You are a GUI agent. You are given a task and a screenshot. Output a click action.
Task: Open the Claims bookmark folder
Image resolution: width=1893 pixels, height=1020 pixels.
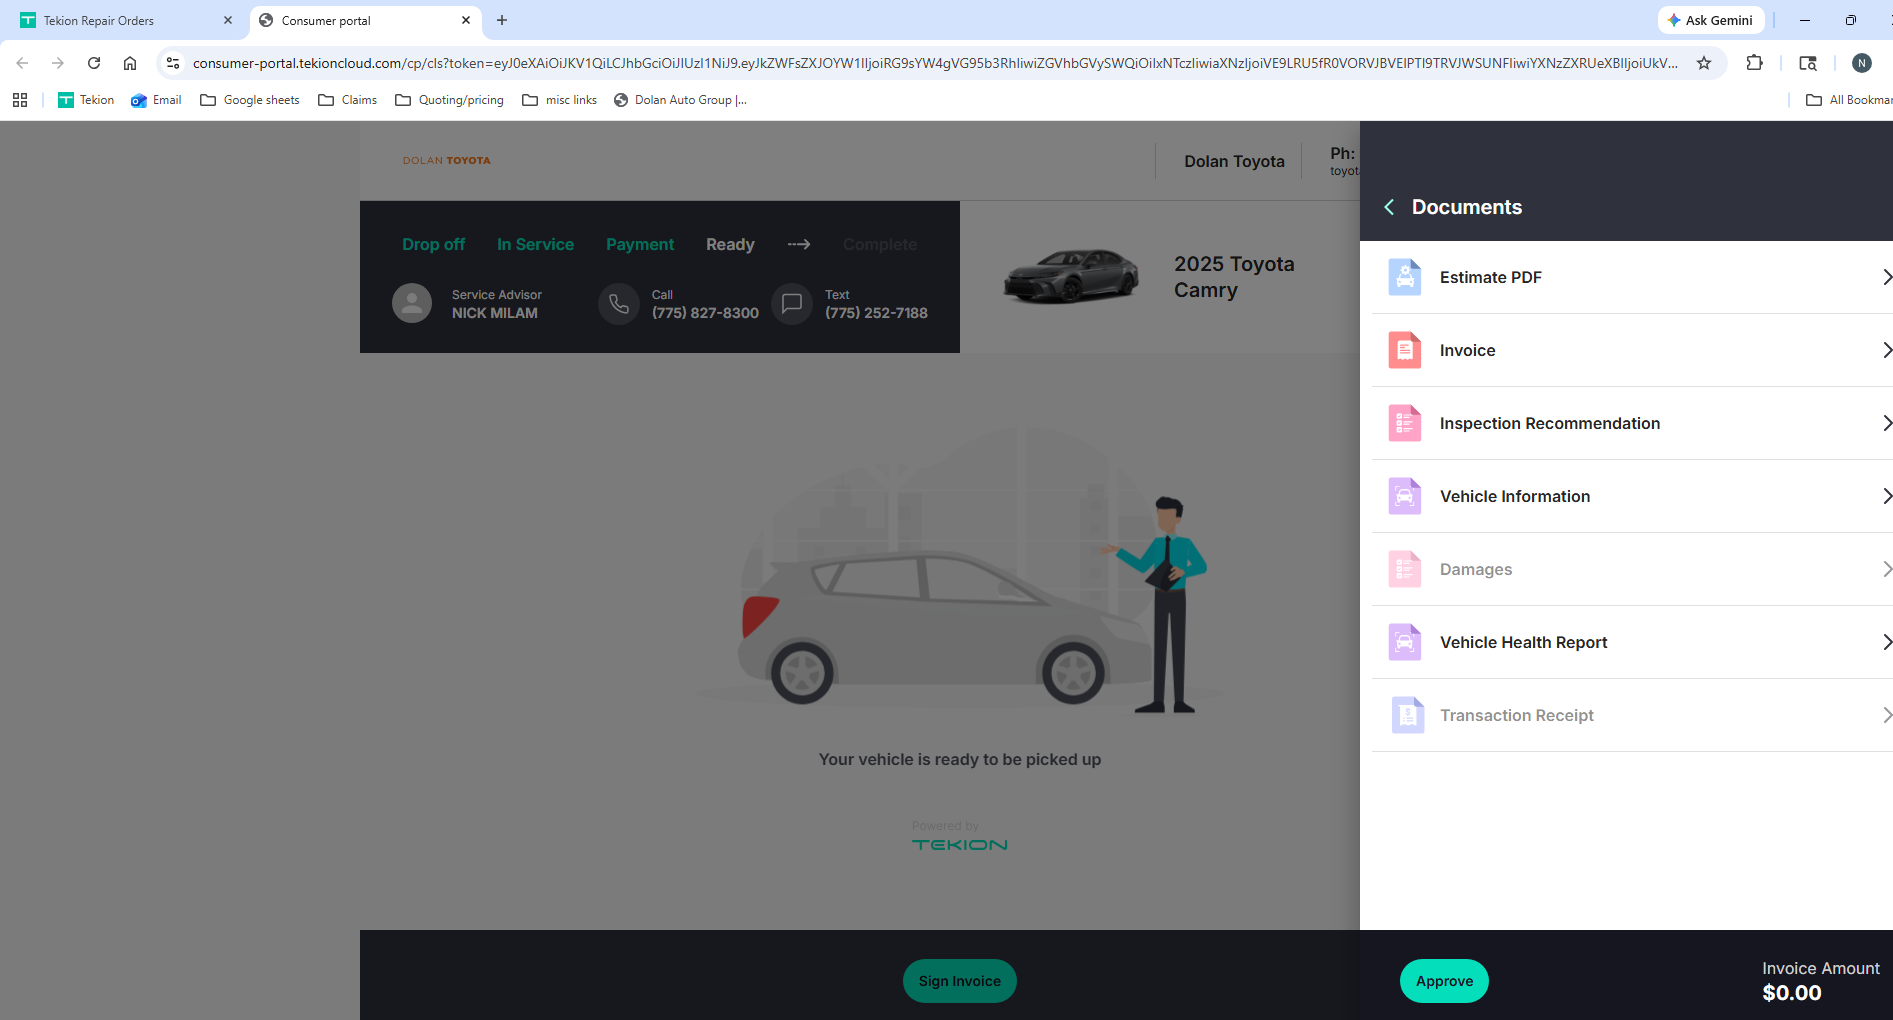[x=347, y=100]
